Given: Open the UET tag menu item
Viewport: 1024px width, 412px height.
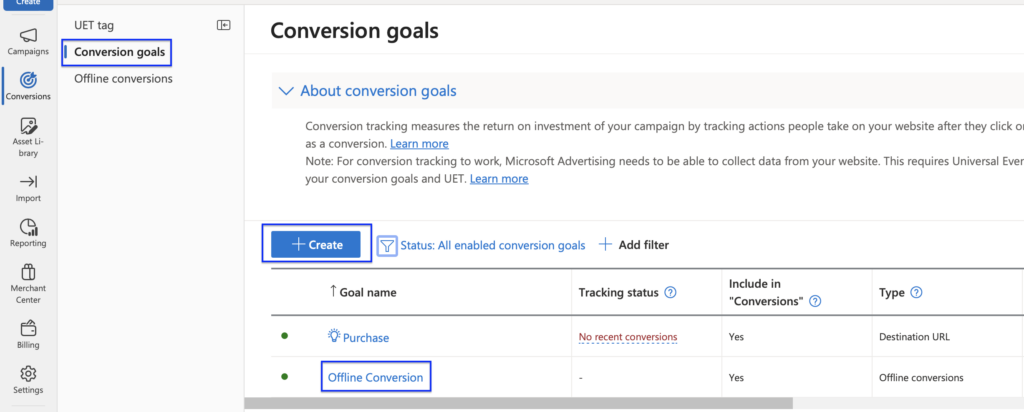Looking at the screenshot, I should [101, 23].
